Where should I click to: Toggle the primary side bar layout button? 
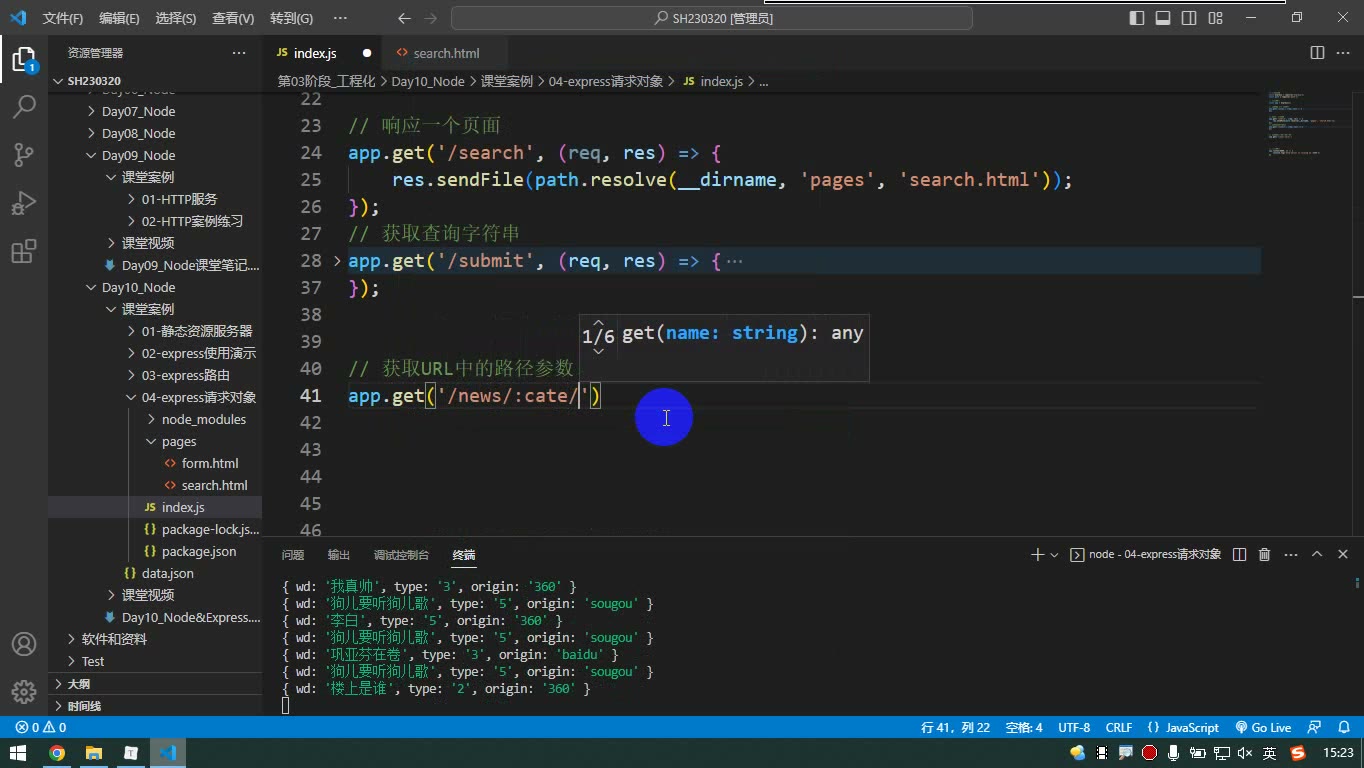[1137, 18]
